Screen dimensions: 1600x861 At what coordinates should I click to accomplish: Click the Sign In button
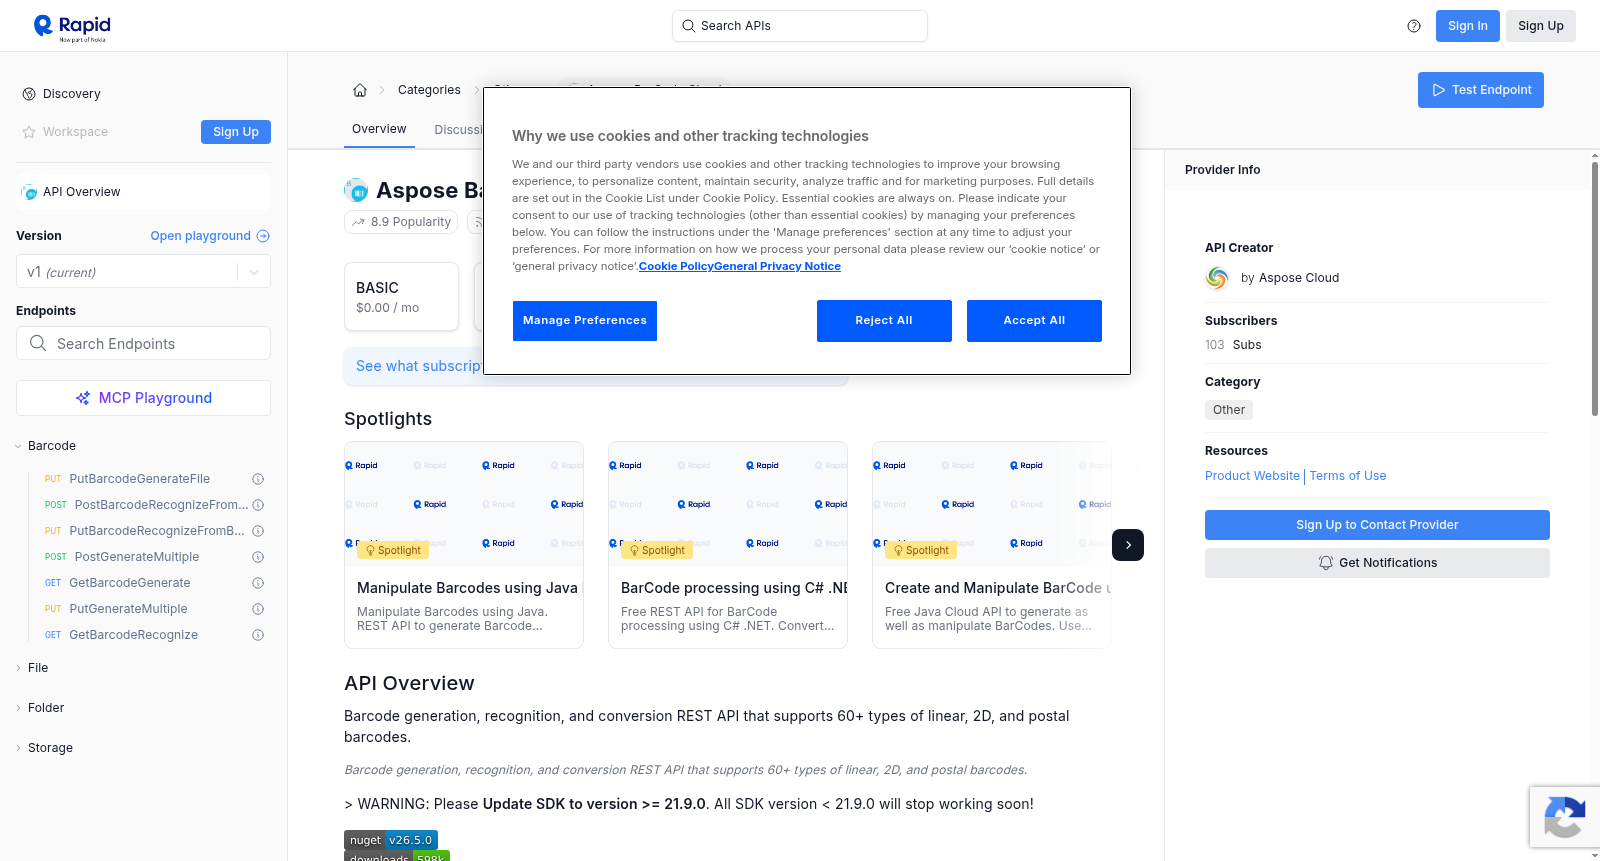[1468, 26]
